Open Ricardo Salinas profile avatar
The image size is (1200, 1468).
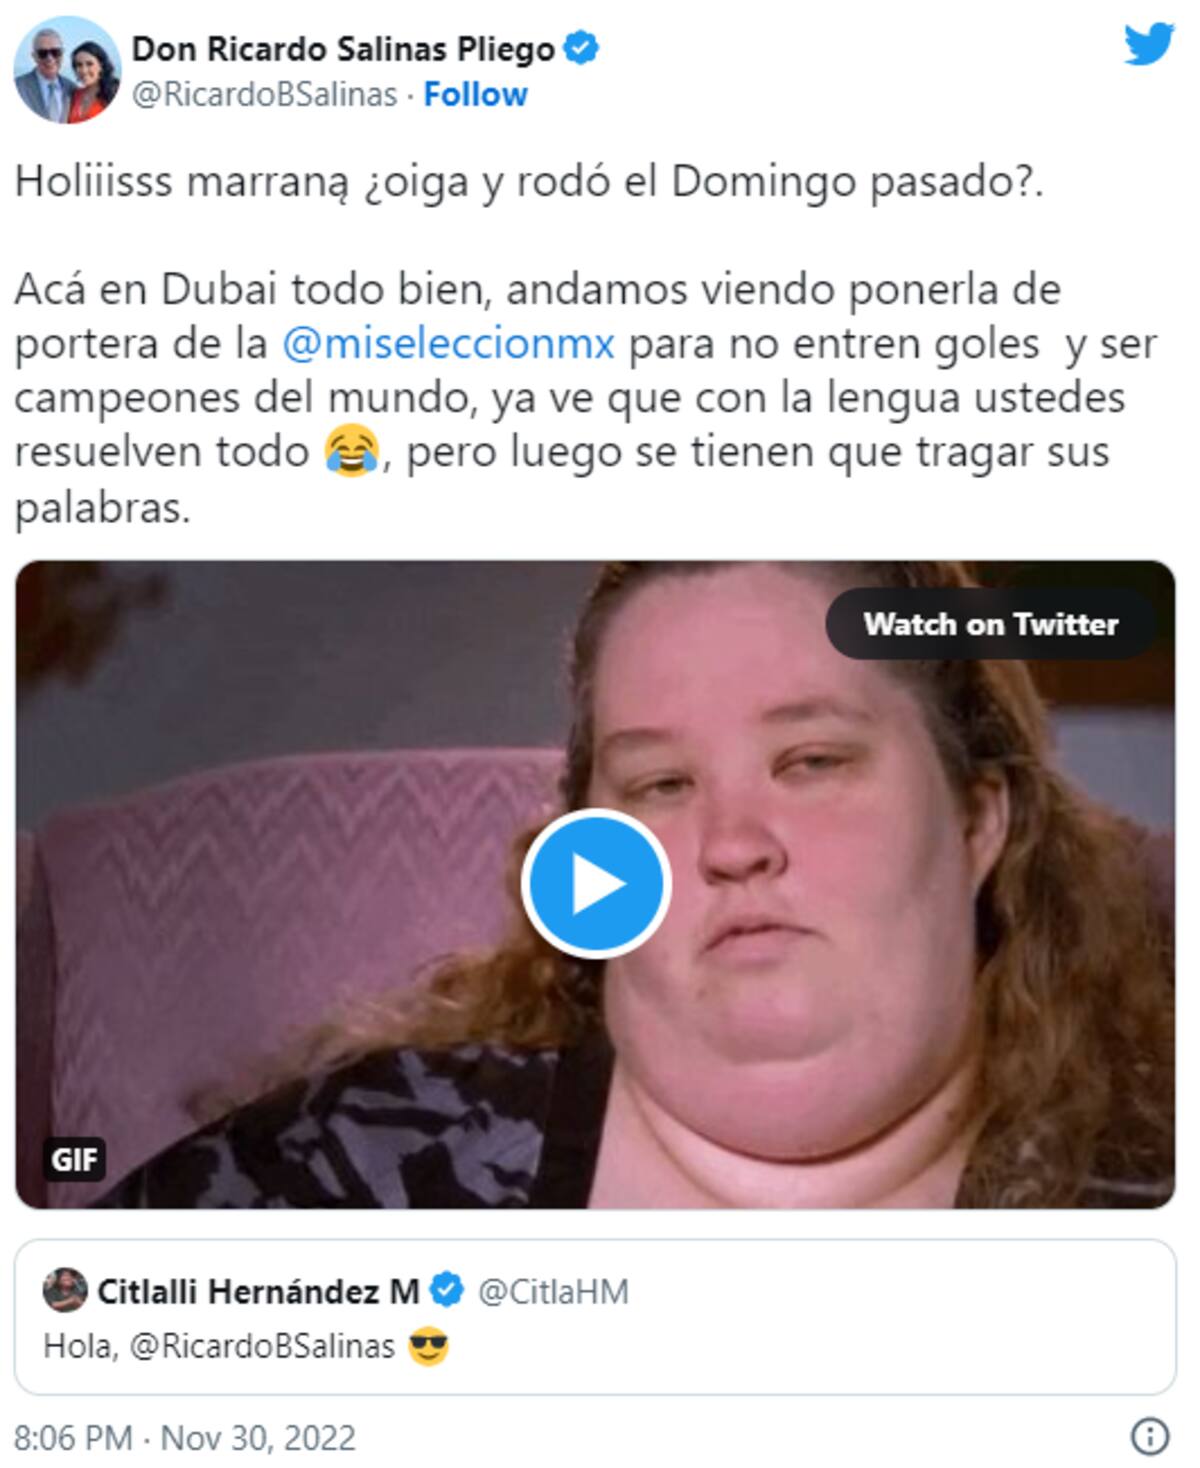67,70
